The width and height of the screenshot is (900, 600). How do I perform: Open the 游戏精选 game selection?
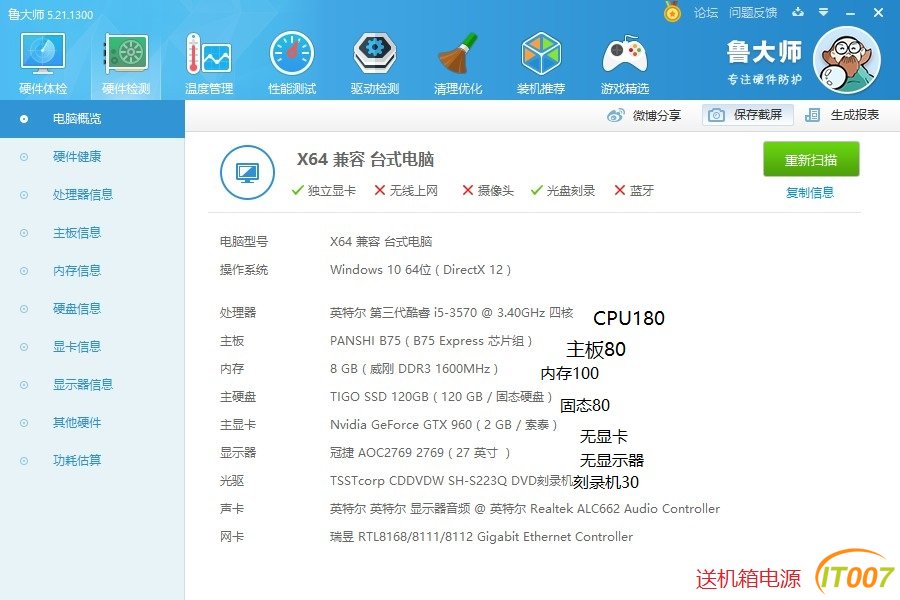[624, 64]
